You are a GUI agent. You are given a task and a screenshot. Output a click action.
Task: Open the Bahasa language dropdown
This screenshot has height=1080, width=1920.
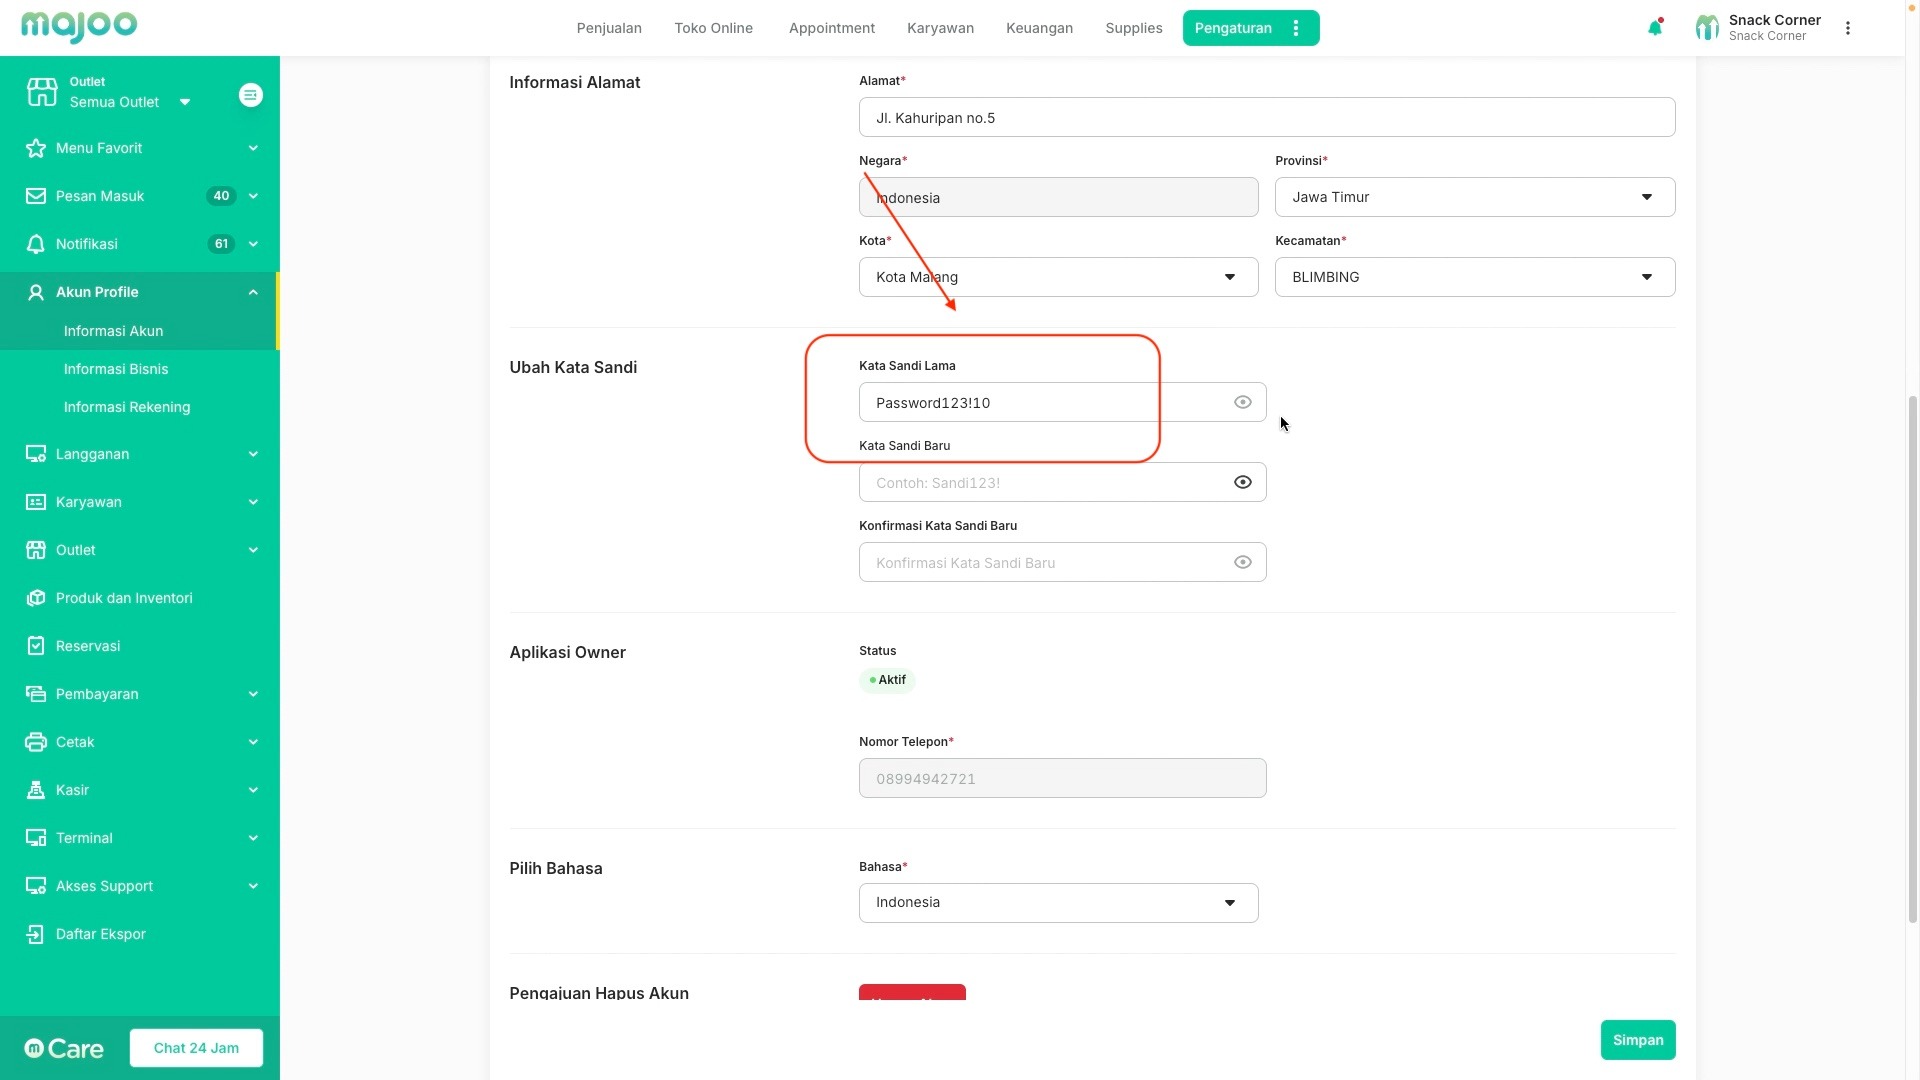(1058, 903)
